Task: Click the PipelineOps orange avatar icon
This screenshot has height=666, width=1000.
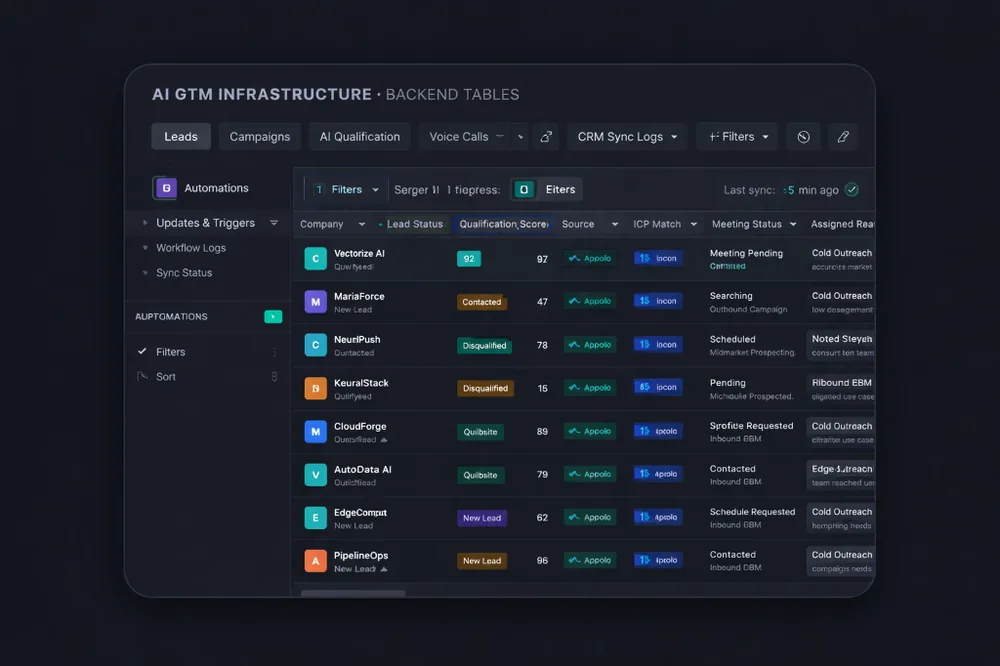Action: [315, 561]
